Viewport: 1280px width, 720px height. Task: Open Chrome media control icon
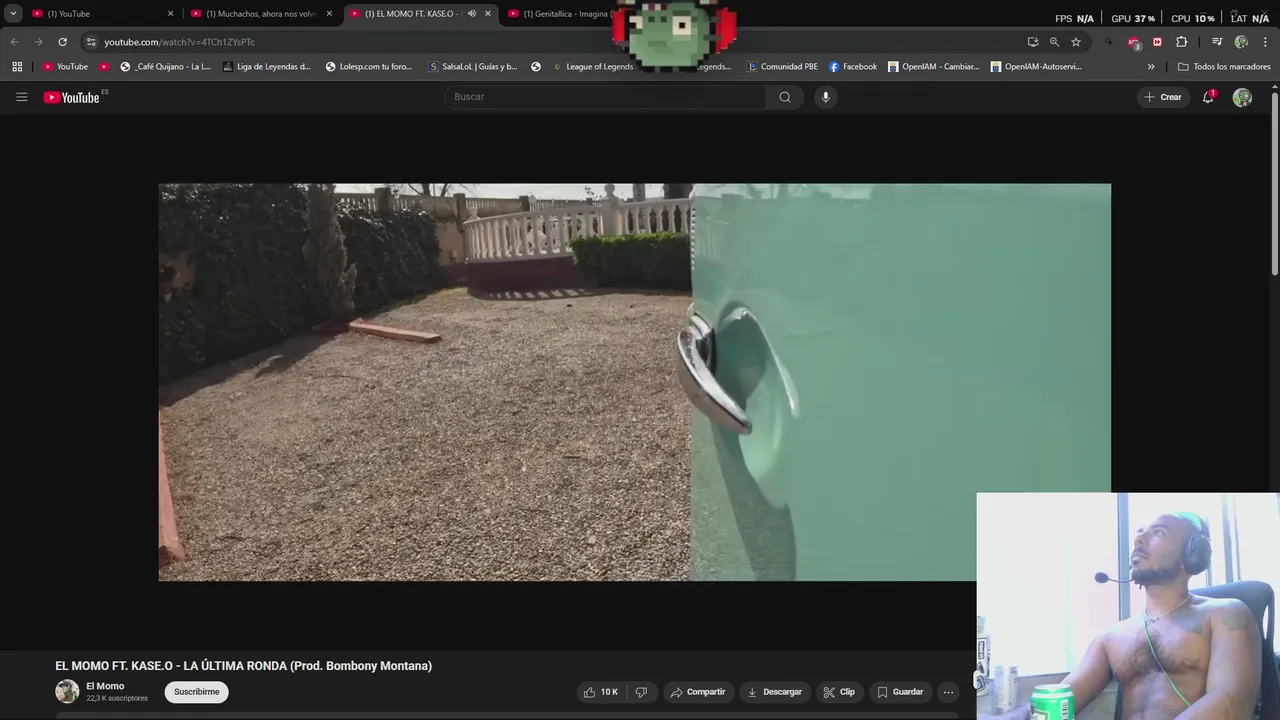[x=1217, y=42]
